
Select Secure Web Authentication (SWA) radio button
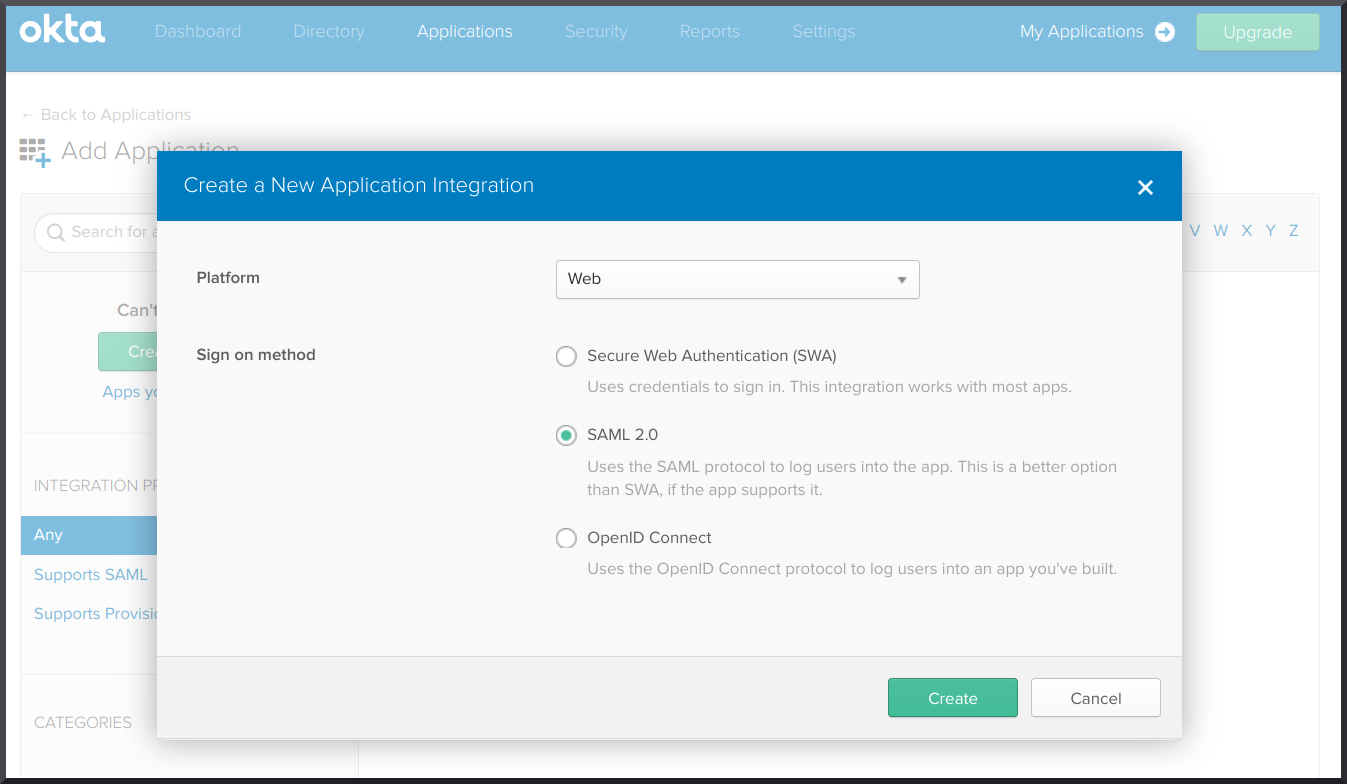tap(566, 356)
